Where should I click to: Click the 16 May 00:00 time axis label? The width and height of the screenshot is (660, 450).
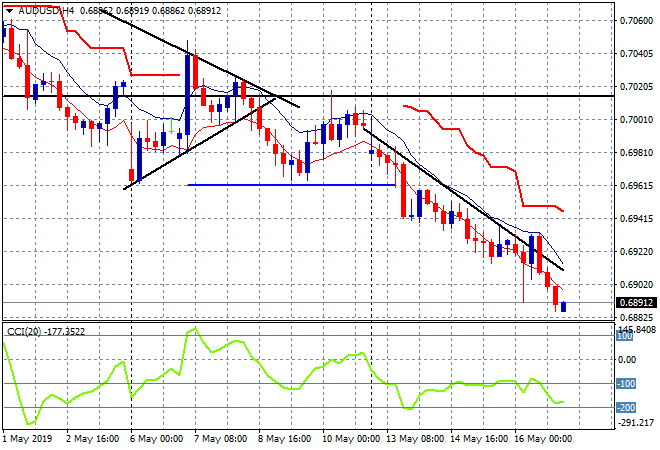tap(543, 439)
